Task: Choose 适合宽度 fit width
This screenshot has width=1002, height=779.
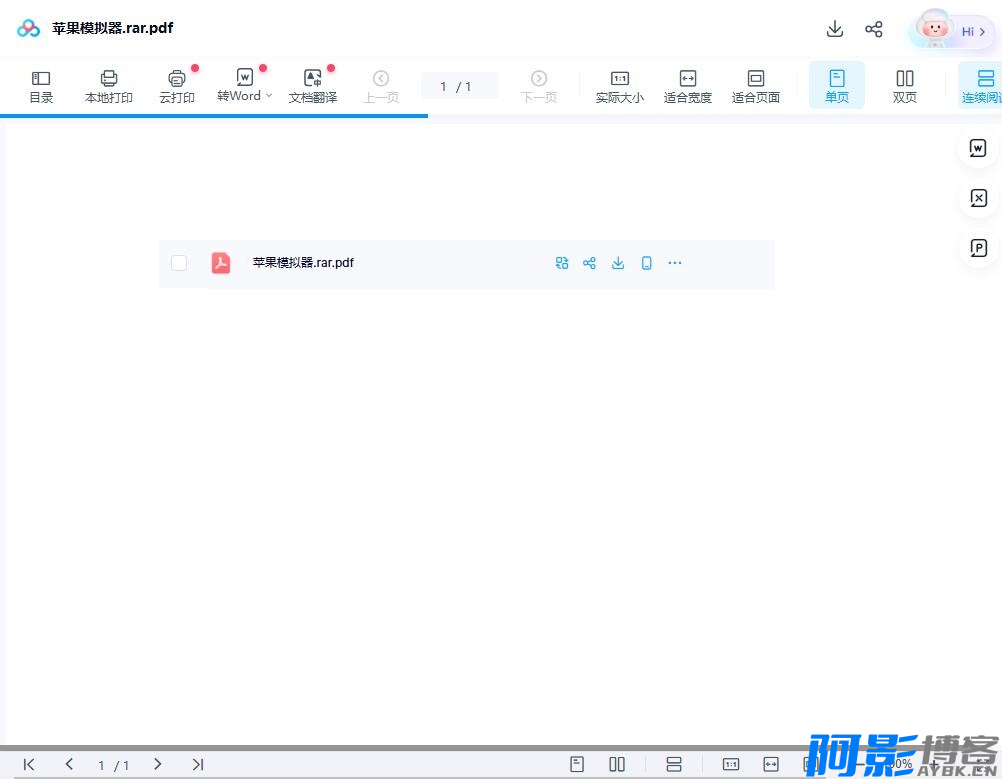Action: (688, 86)
